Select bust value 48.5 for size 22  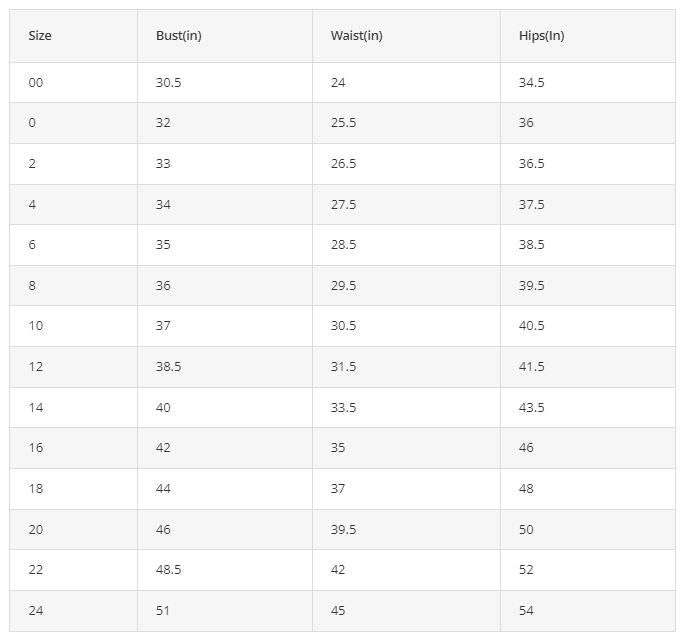169,570
